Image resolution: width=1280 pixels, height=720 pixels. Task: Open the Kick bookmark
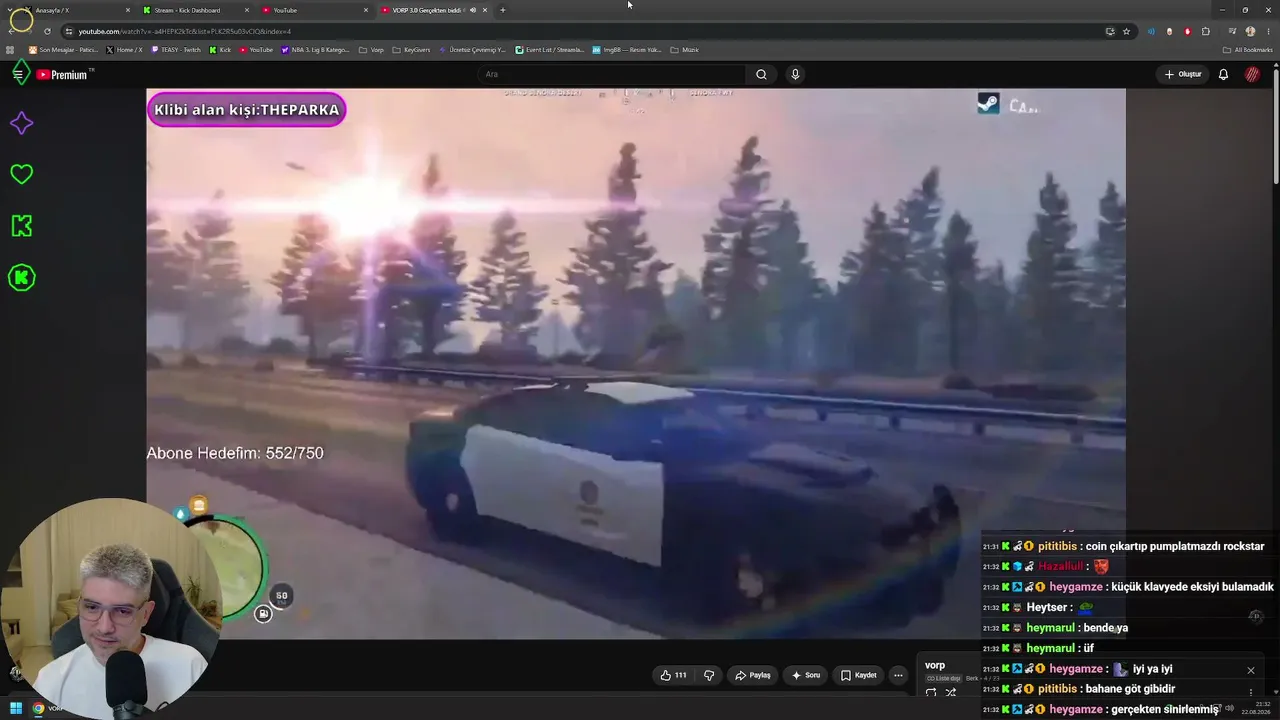220,49
